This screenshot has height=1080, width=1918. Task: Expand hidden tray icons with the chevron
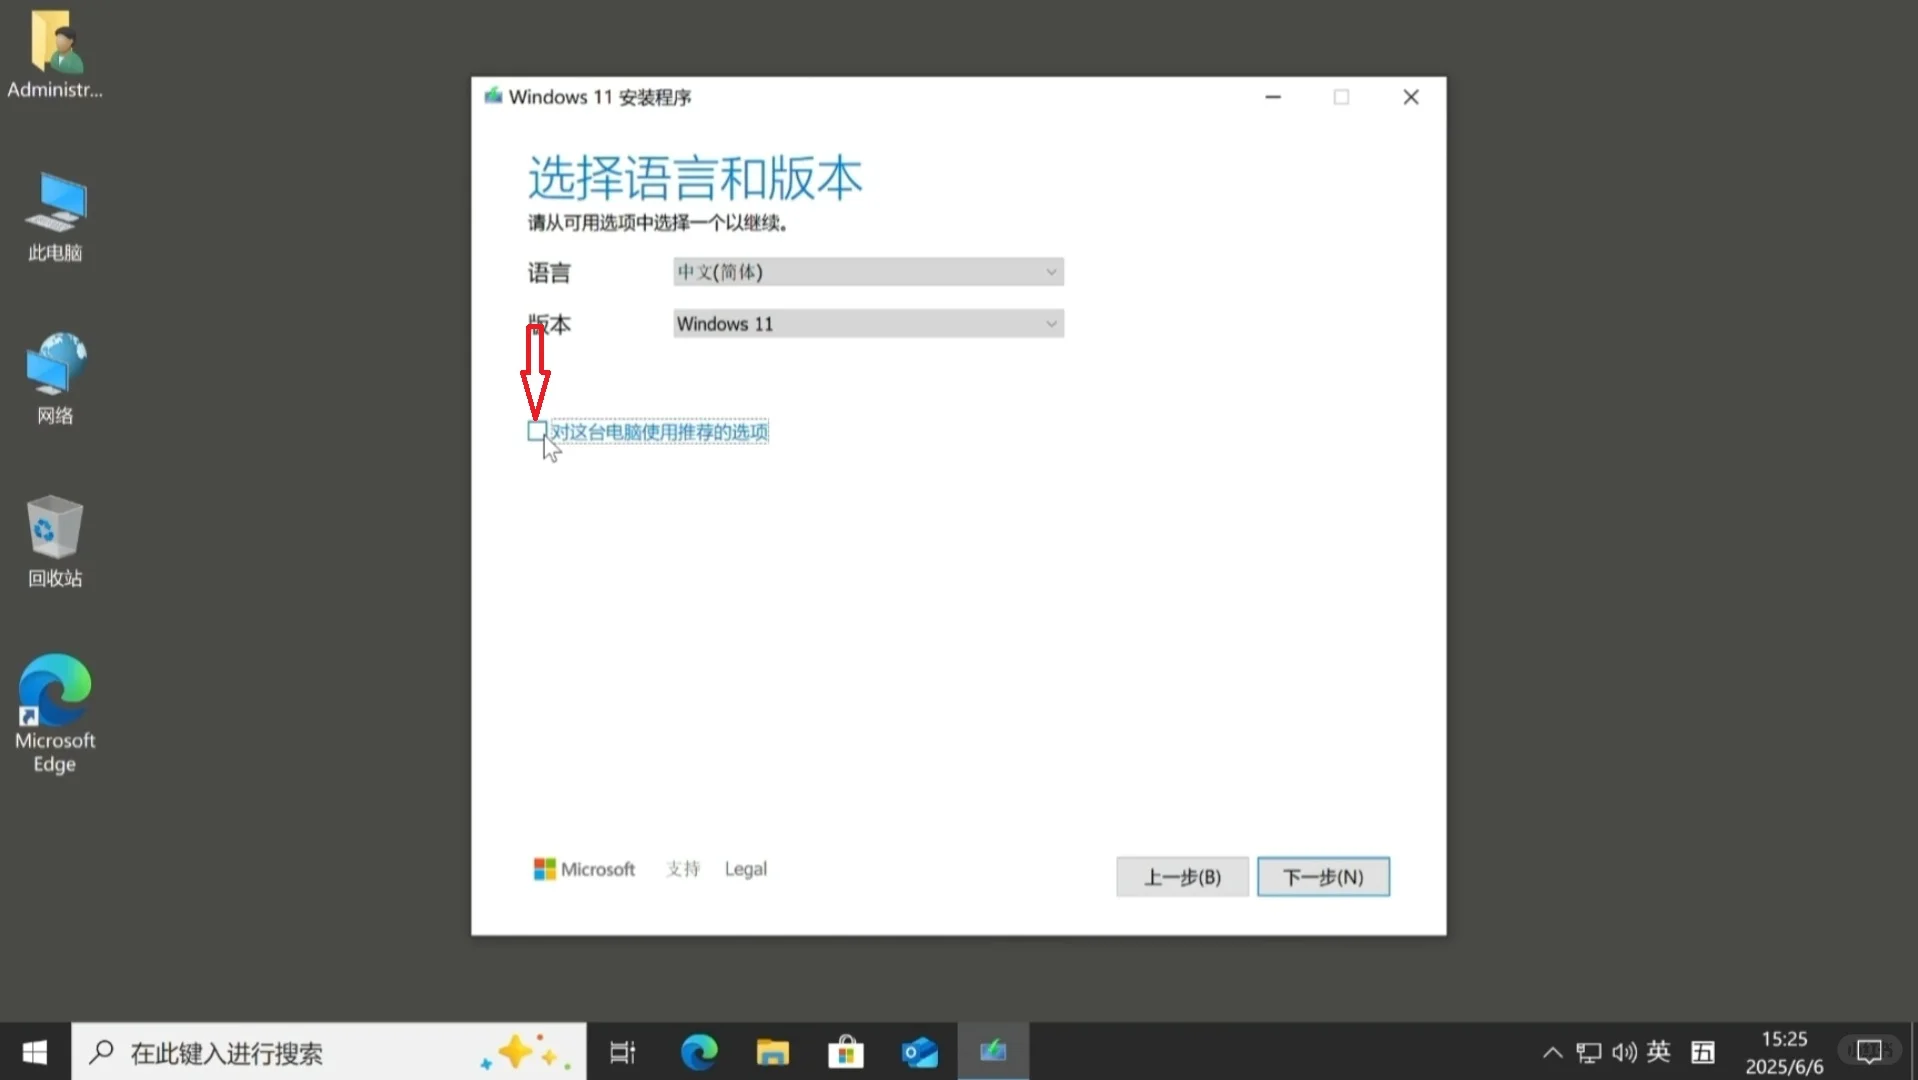1551,1051
